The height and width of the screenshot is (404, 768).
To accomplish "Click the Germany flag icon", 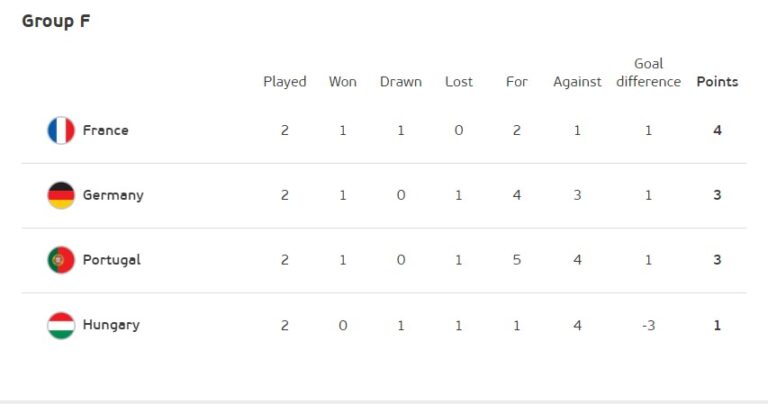I will point(61,195).
